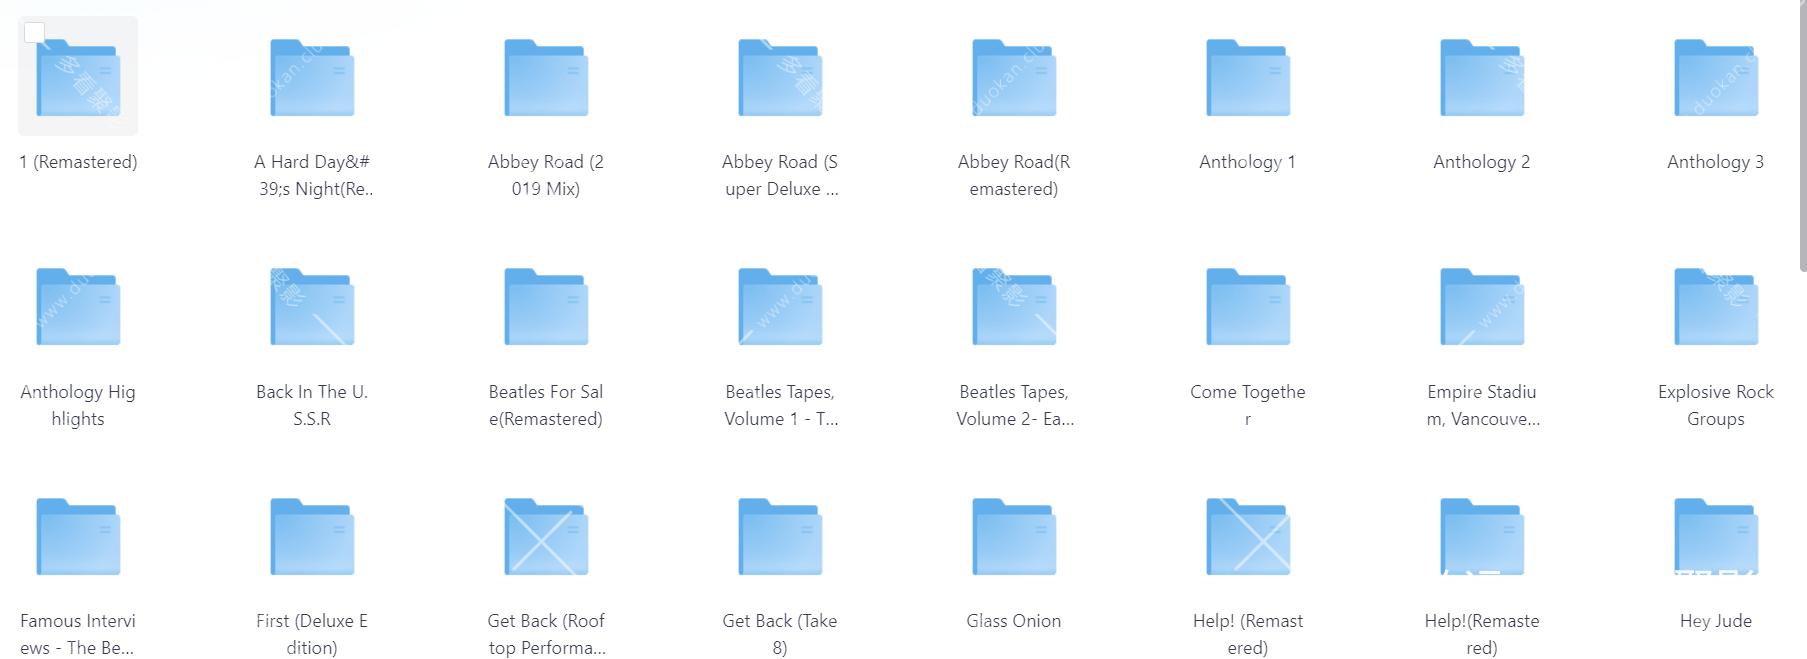Select the "Help!(Remastered)" label without space
Image resolution: width=1807 pixels, height=659 pixels.
[1482, 634]
